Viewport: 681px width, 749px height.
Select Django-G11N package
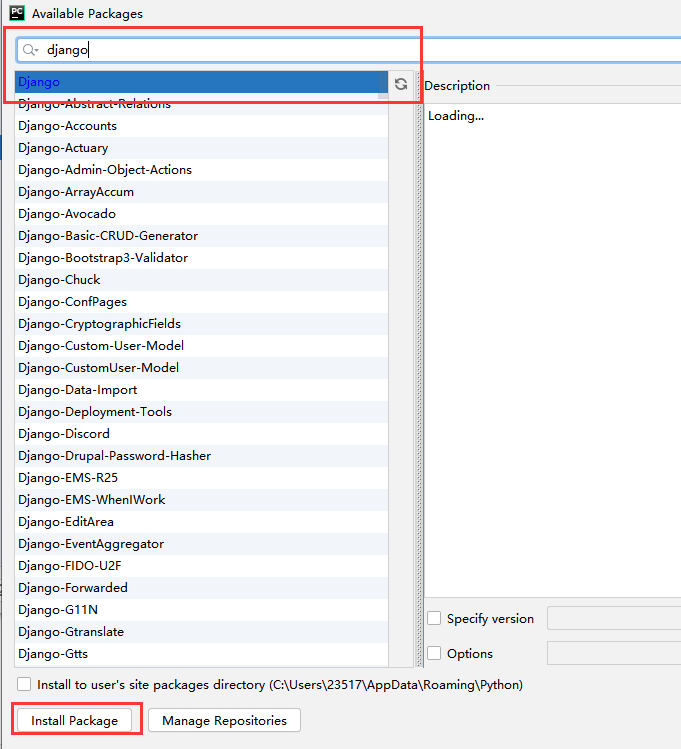point(202,610)
